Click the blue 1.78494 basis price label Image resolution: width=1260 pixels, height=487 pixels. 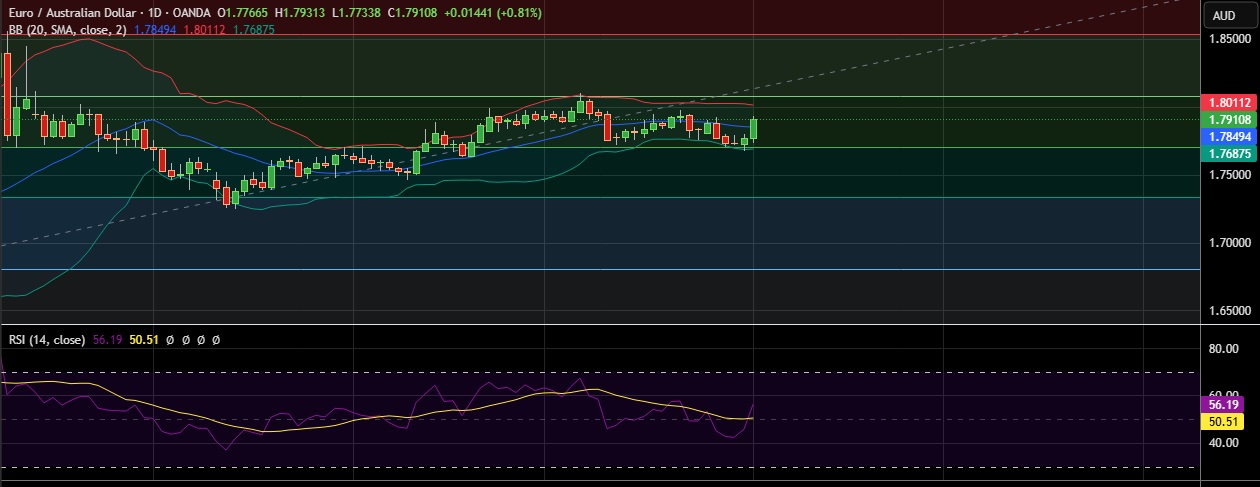(x=1230, y=137)
